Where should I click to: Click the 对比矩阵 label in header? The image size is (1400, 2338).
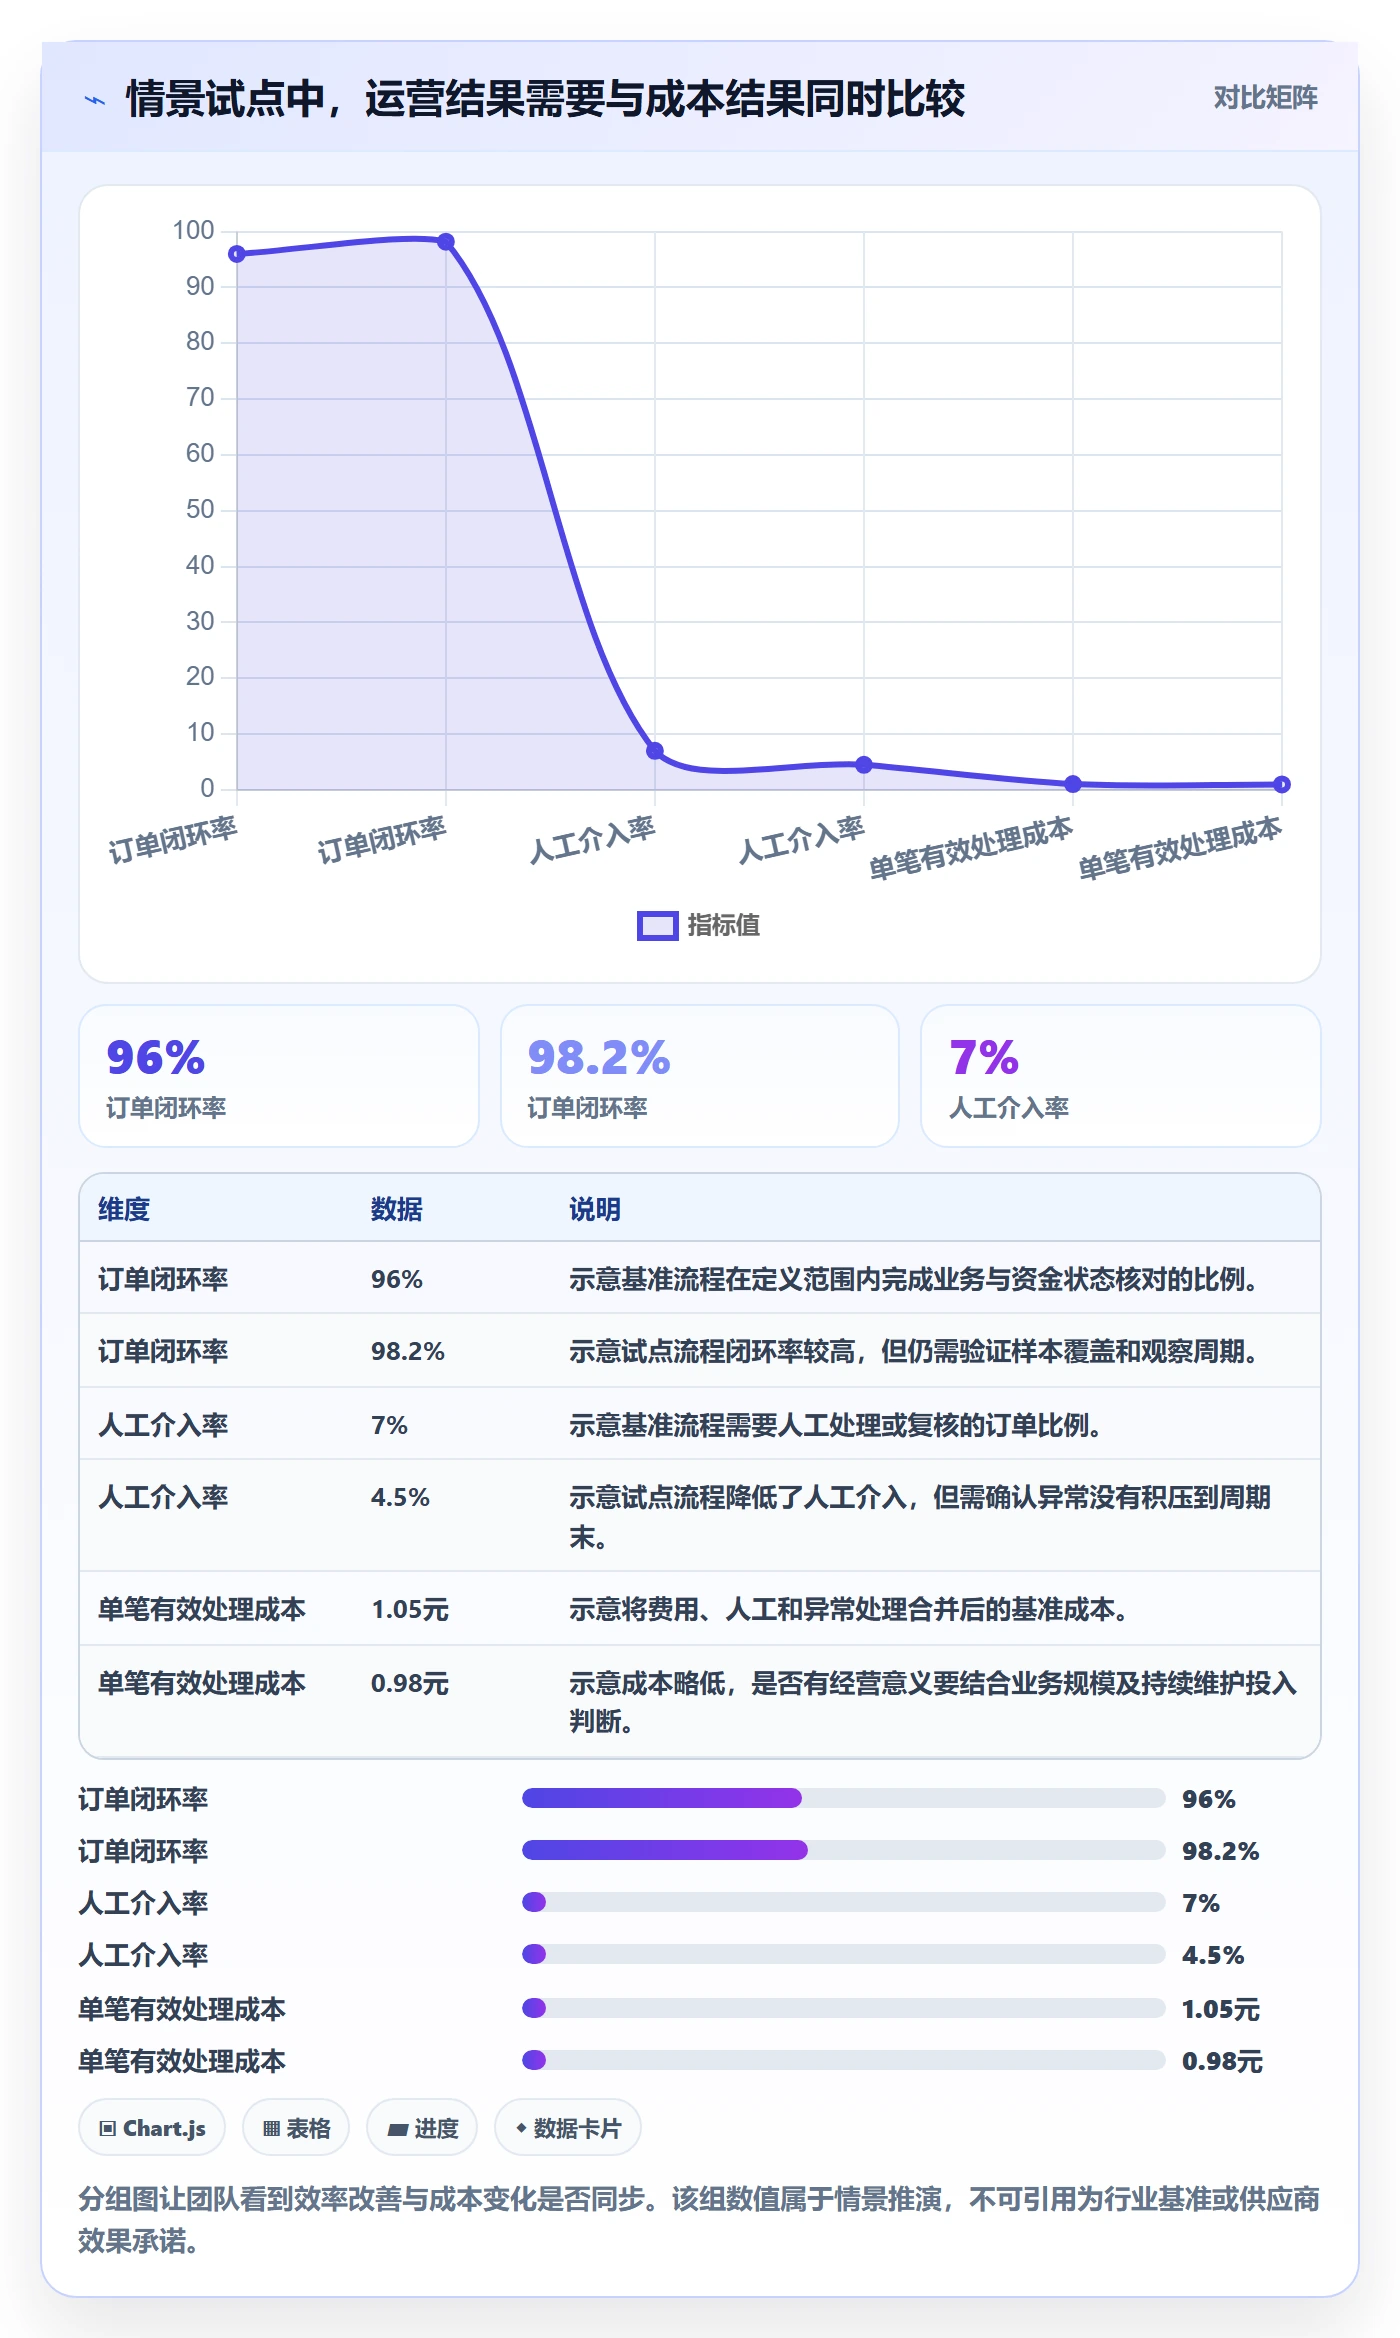click(1265, 98)
